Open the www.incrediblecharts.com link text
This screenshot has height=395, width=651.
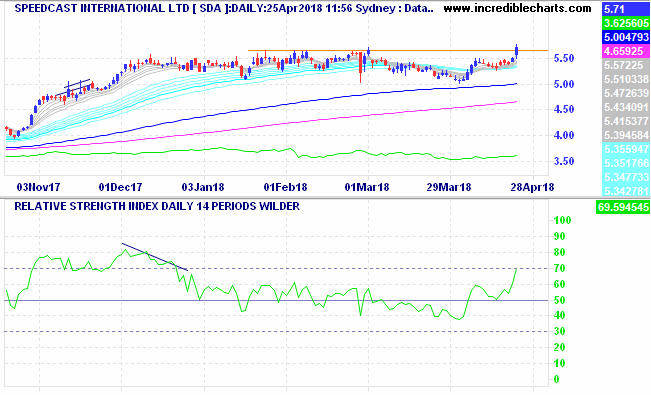[x=517, y=8]
